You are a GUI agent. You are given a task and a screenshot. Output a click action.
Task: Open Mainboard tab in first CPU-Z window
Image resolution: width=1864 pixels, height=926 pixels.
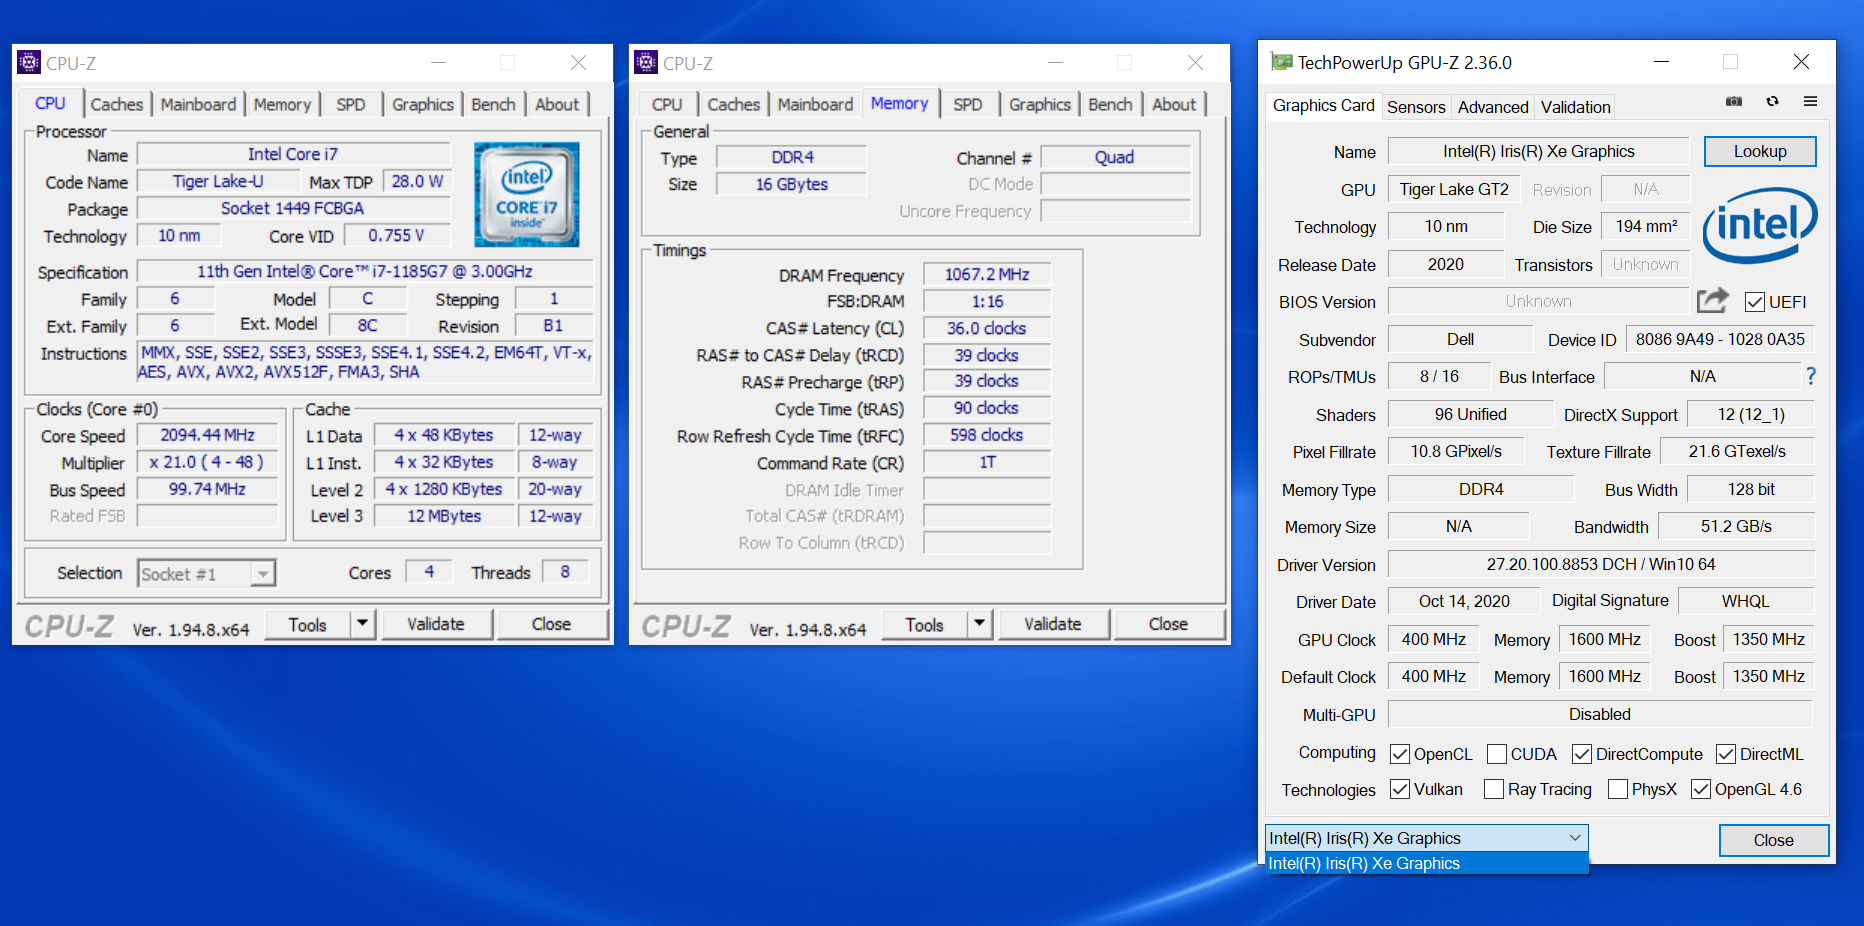coord(198,104)
